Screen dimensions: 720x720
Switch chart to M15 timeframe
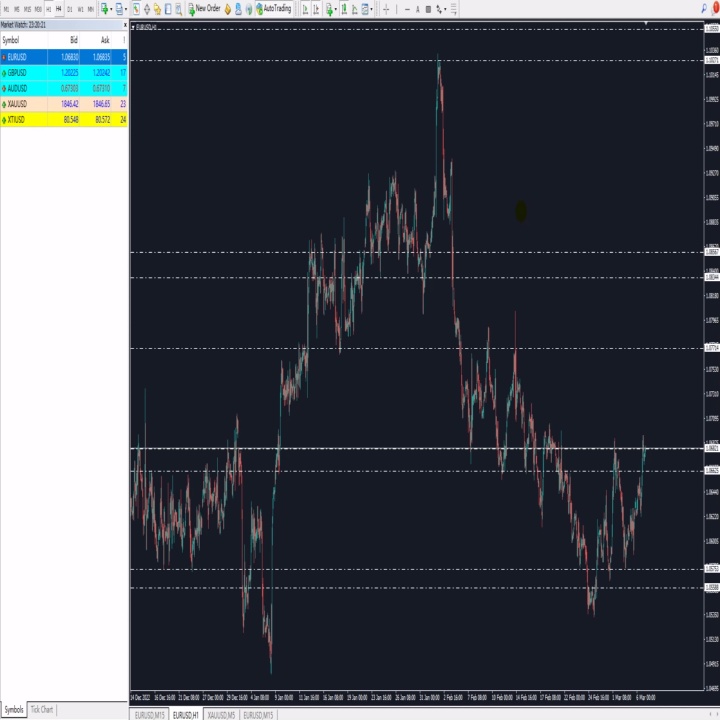pyautogui.click(x=27, y=9)
